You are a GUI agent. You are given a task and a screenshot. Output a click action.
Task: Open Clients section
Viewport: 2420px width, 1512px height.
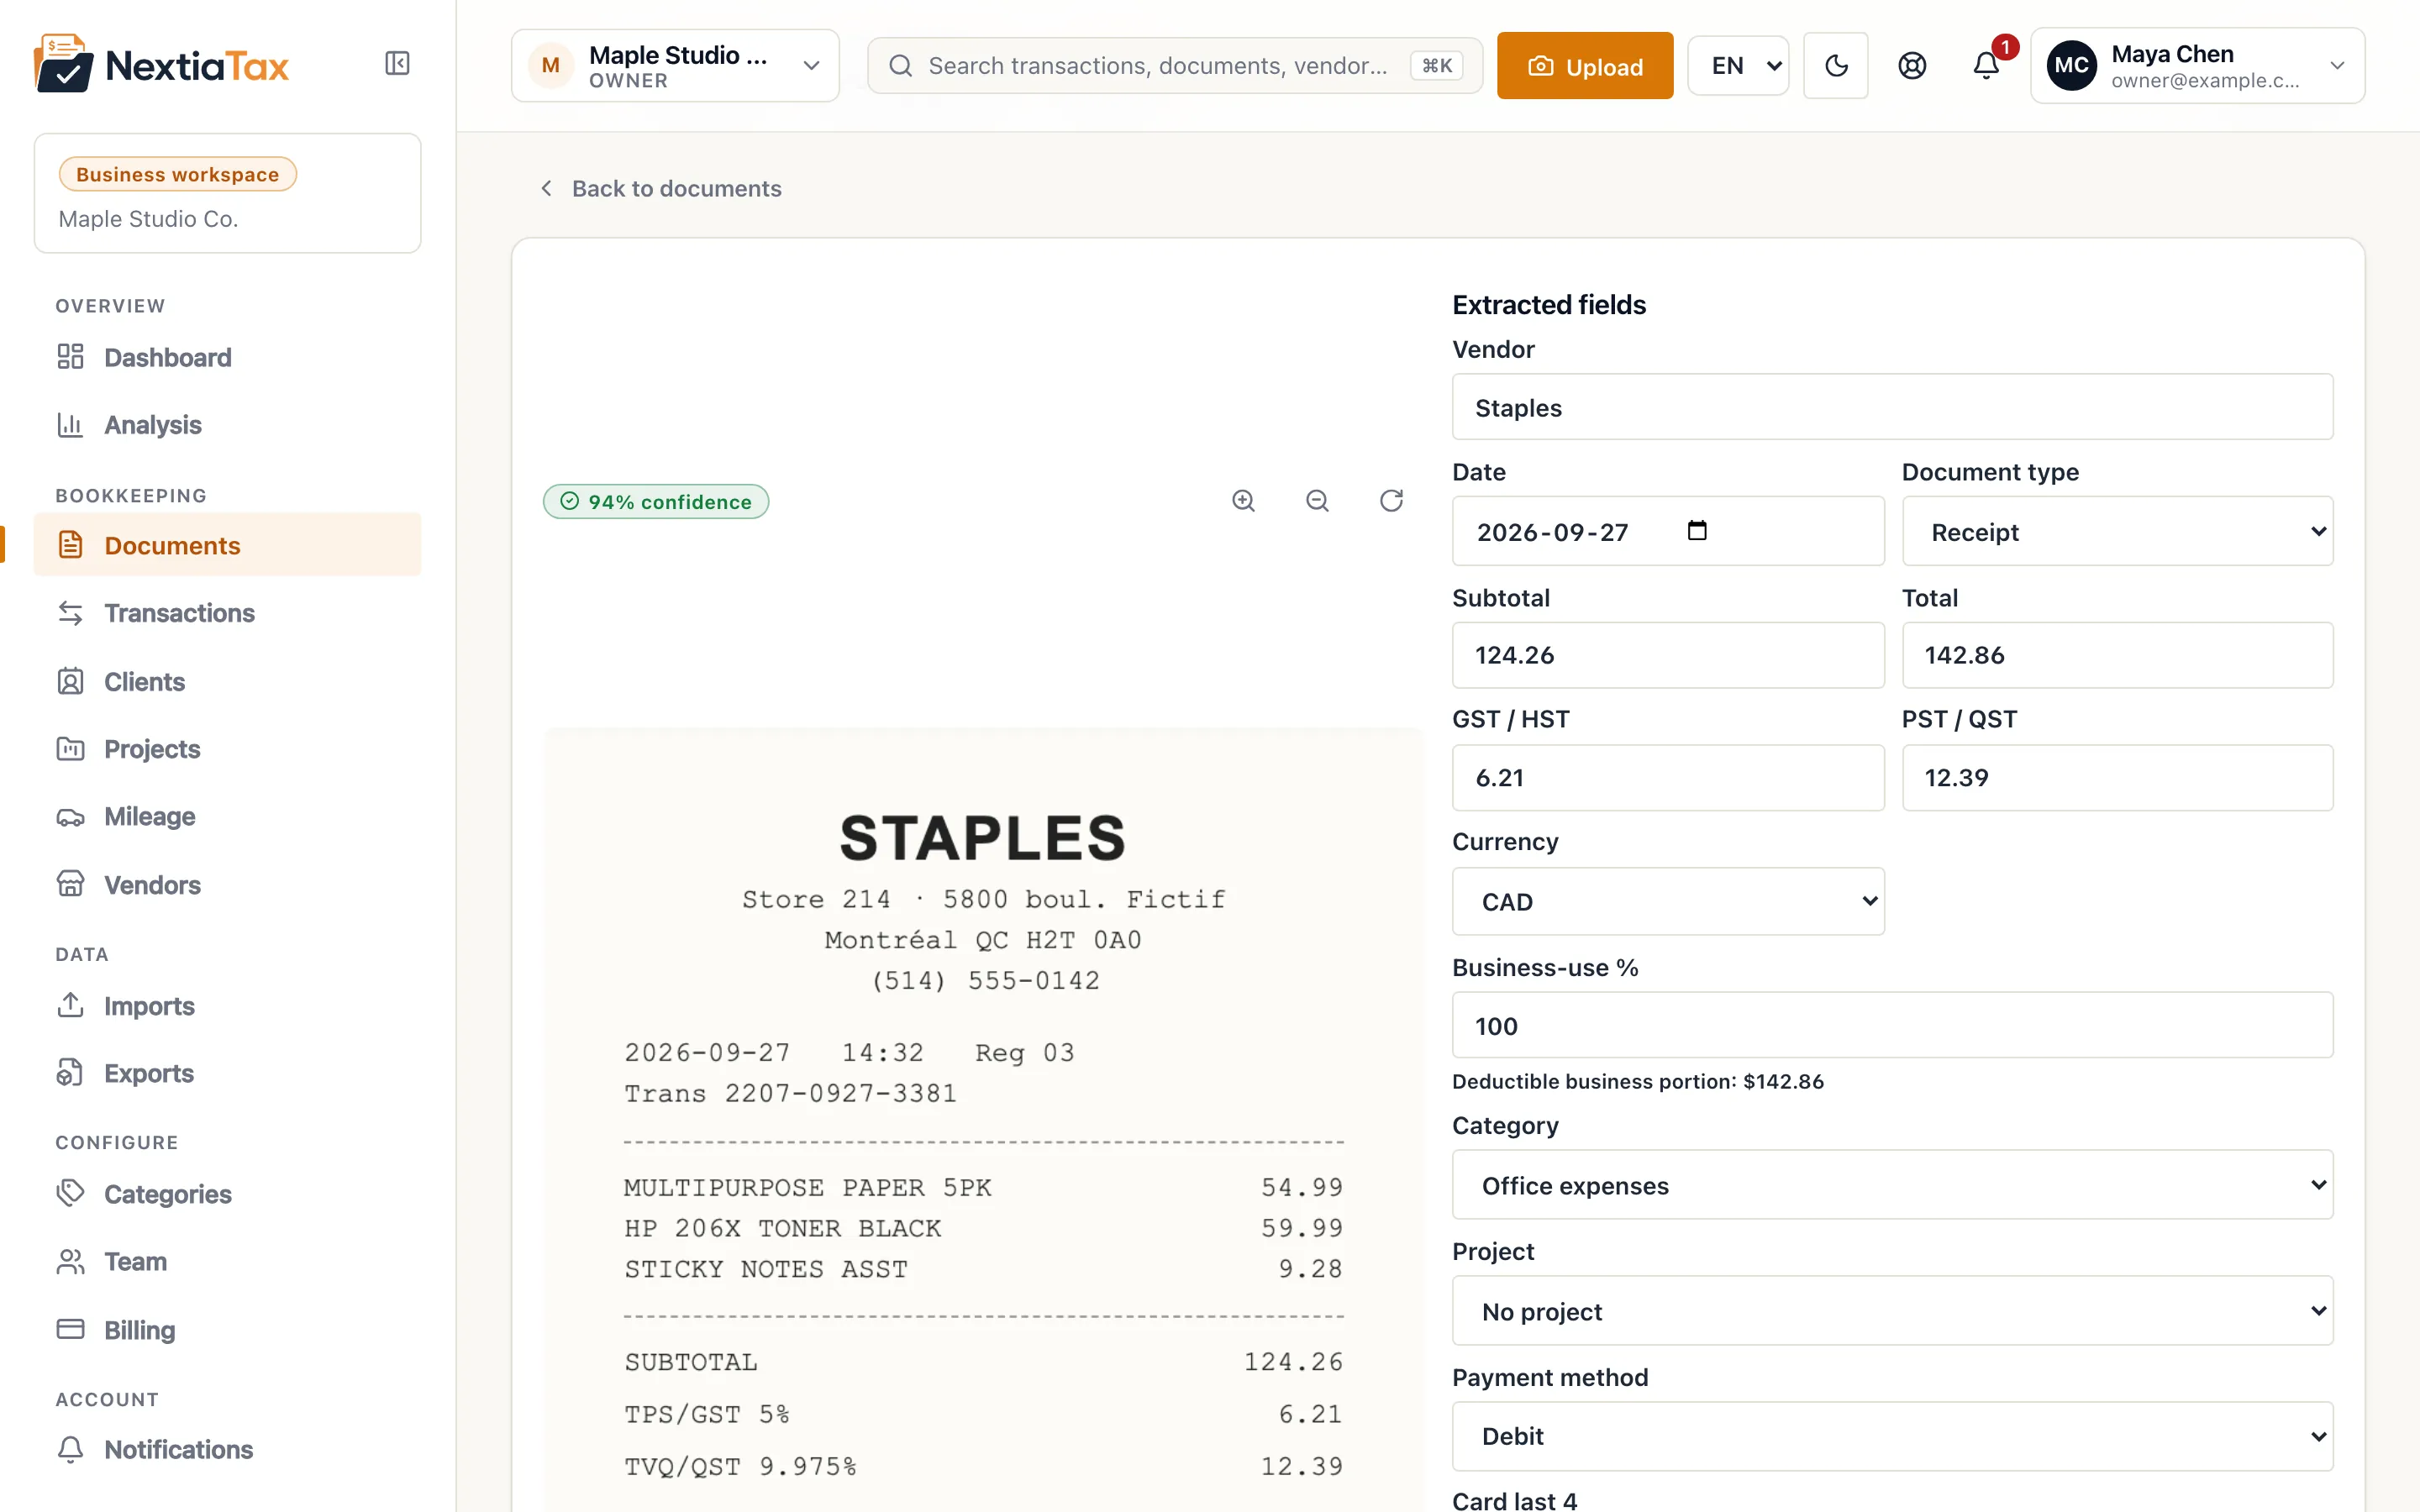click(x=228, y=681)
